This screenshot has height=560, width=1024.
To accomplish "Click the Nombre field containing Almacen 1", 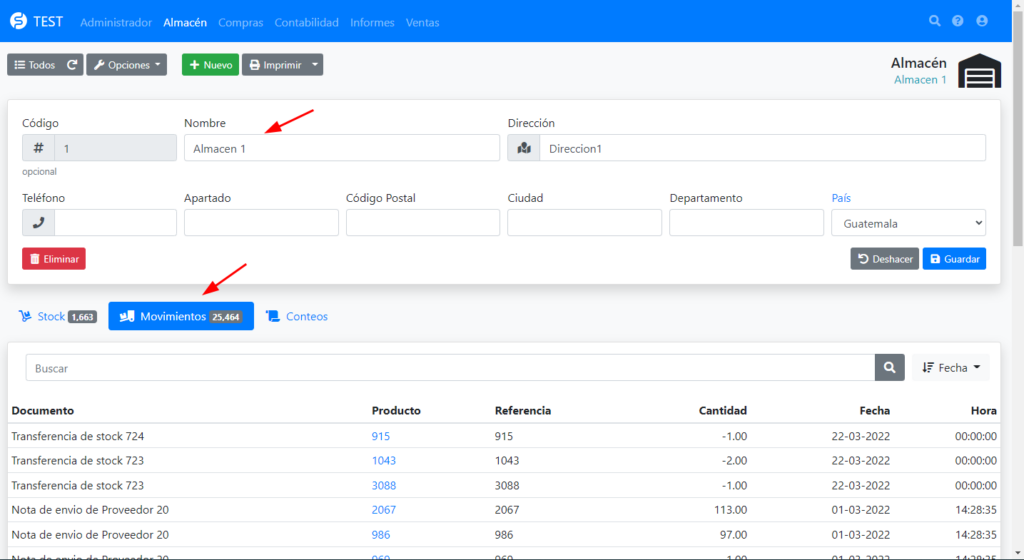I will pos(341,148).
